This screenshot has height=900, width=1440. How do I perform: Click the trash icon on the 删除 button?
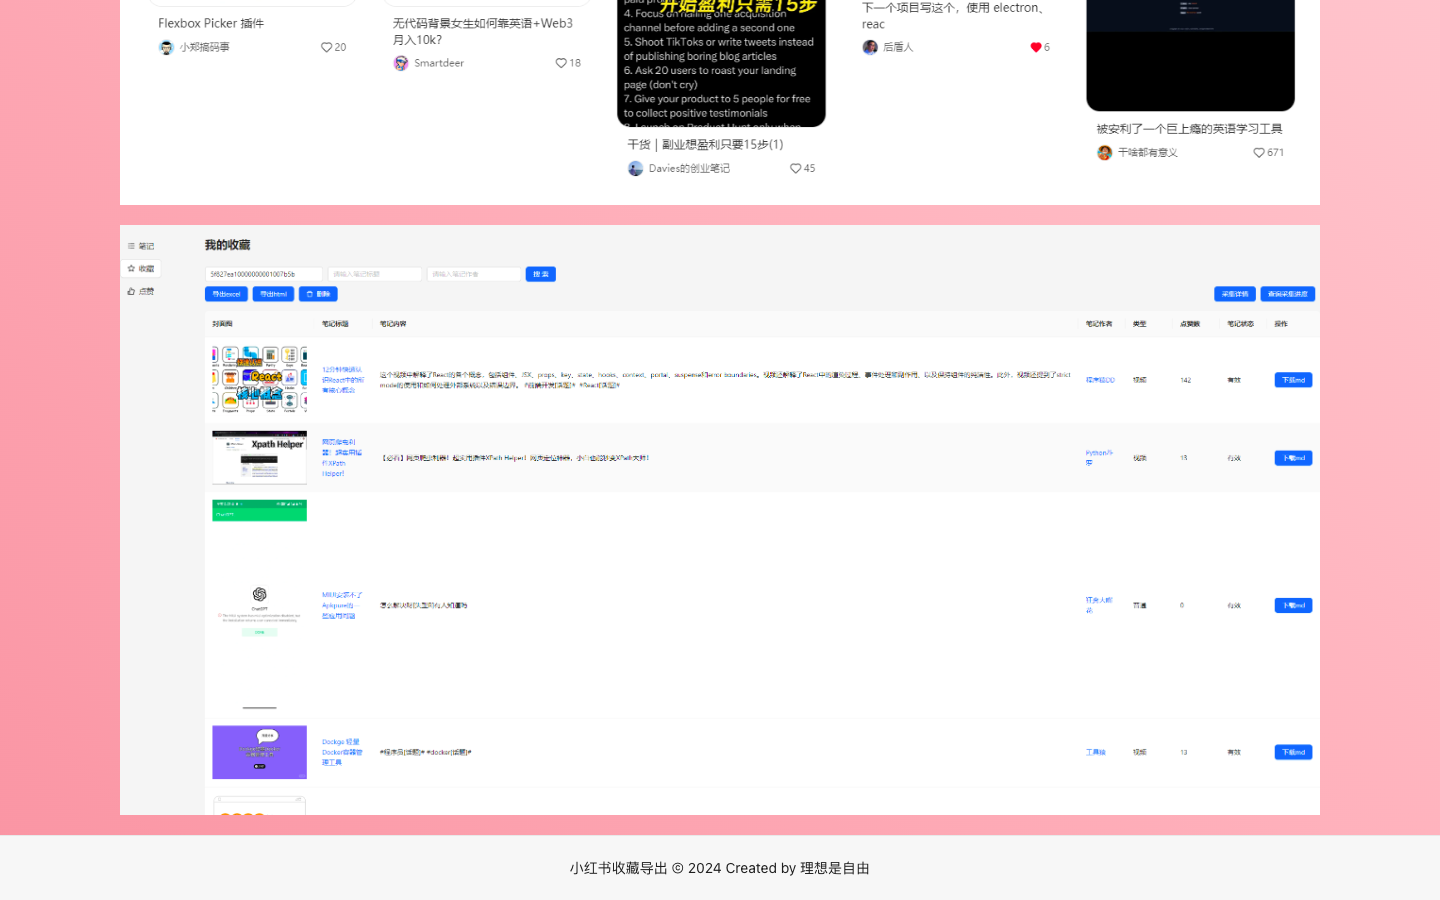click(x=308, y=293)
